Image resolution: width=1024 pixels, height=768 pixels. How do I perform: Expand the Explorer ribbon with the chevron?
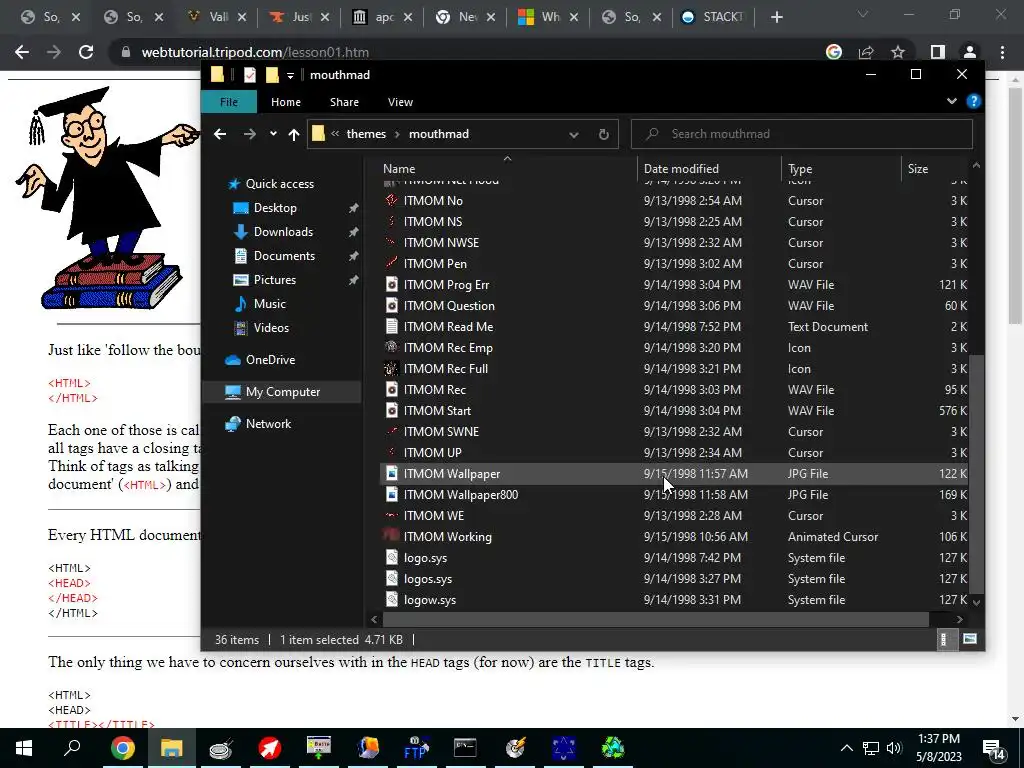[952, 101]
